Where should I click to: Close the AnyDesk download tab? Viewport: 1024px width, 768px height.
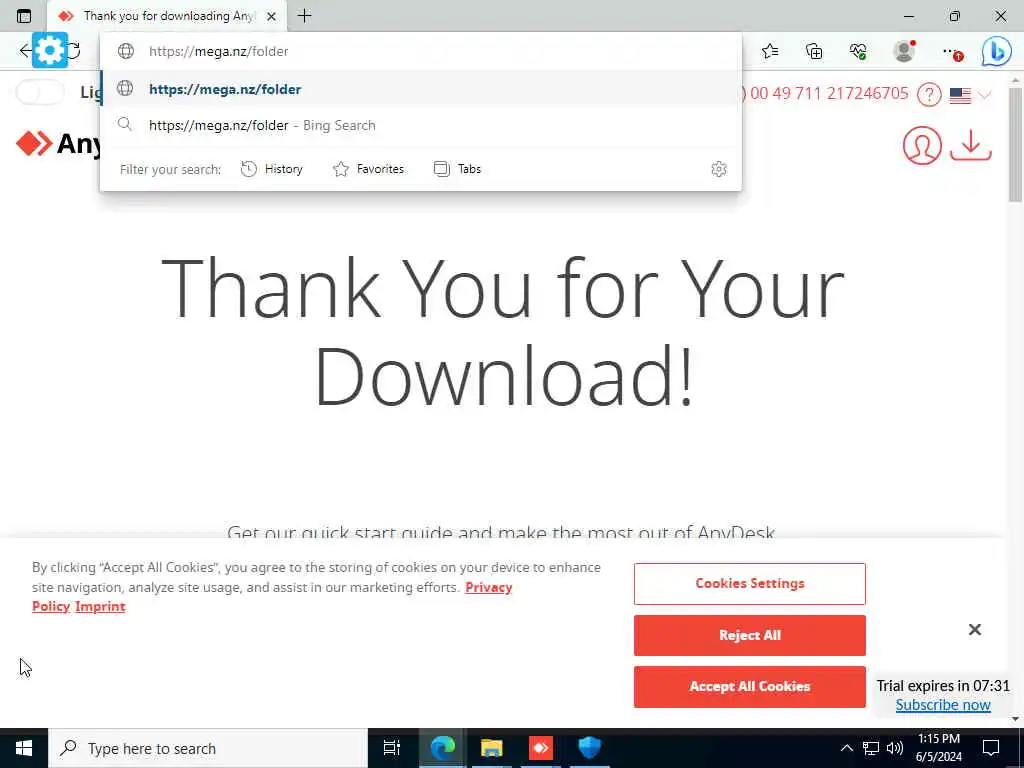click(x=272, y=16)
